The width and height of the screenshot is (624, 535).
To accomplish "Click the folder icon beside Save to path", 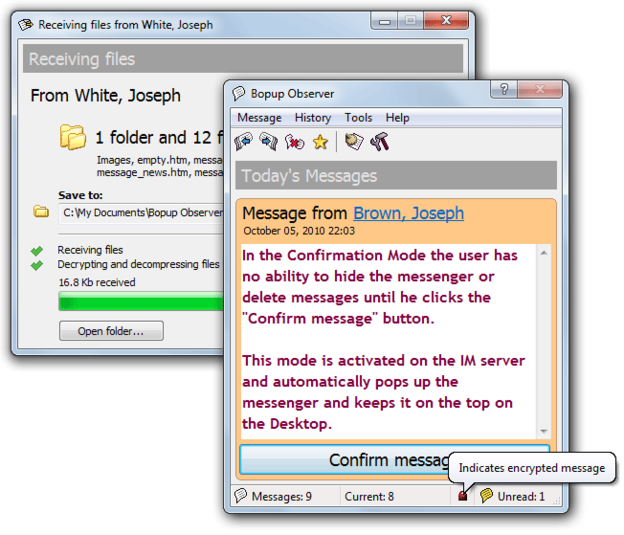I will coord(41,211).
